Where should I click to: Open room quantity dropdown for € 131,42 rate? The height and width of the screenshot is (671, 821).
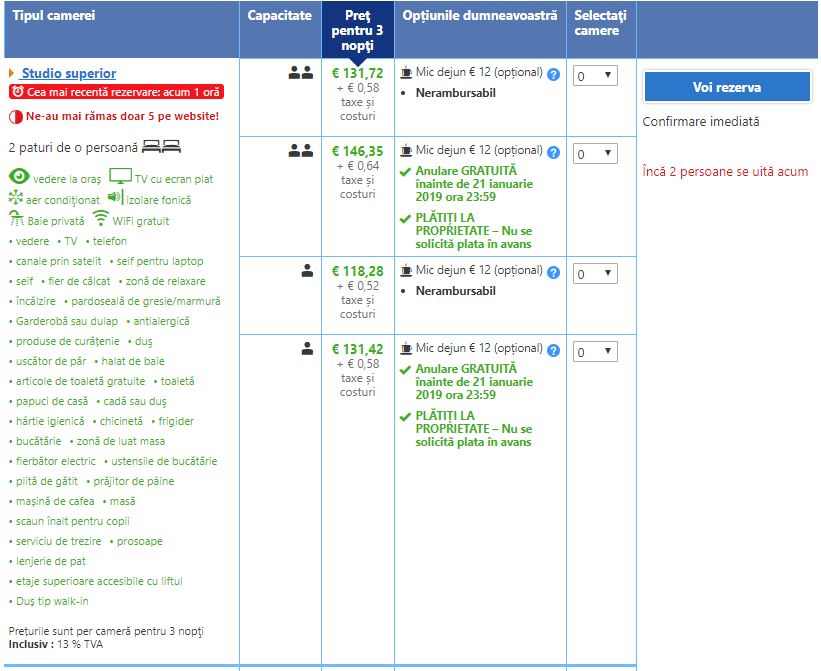coord(595,352)
